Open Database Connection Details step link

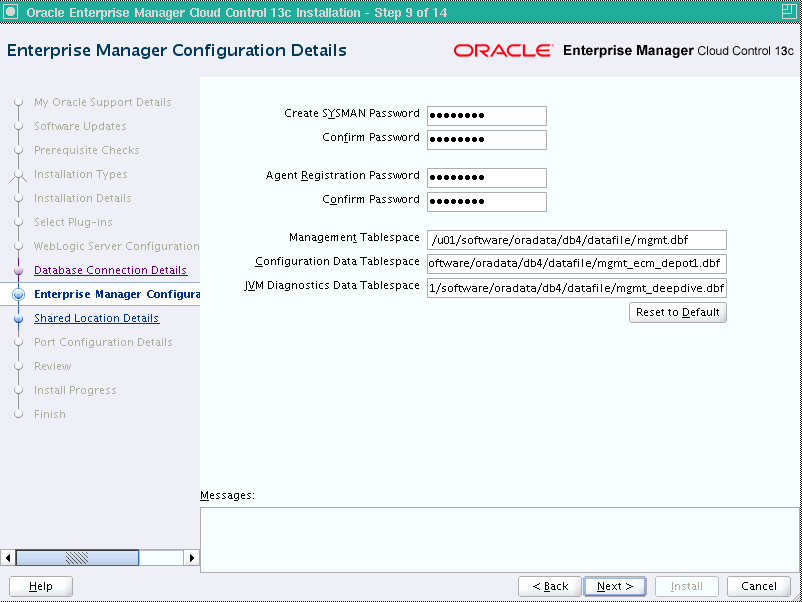click(110, 270)
